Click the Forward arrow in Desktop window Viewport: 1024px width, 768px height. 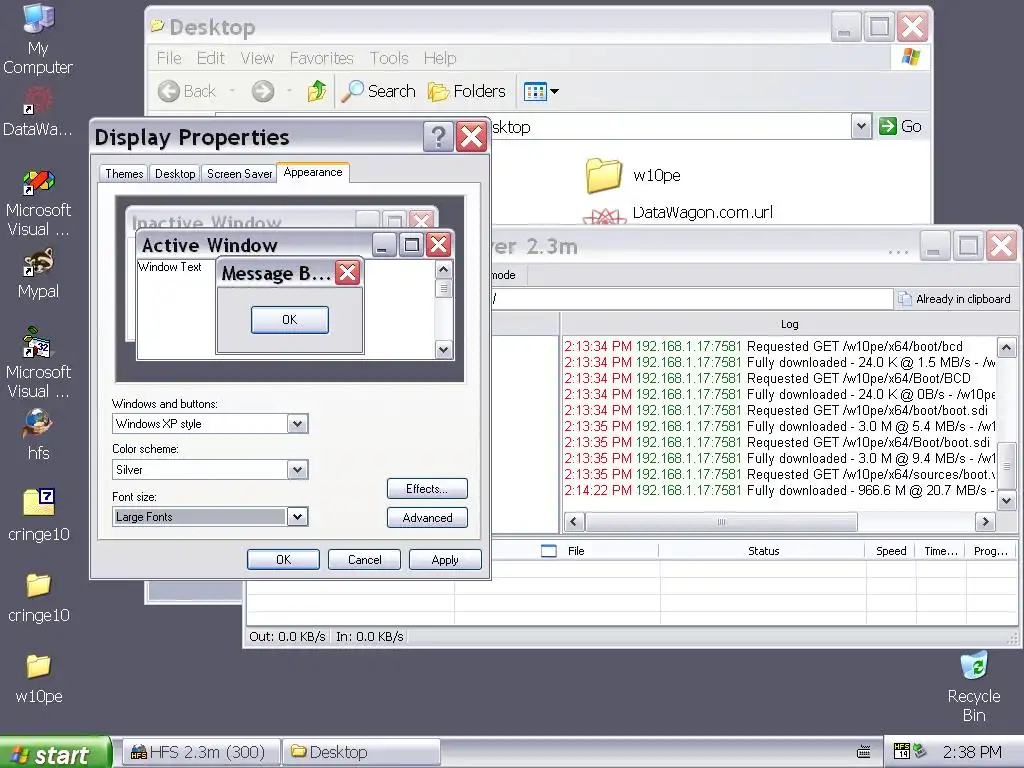click(x=263, y=91)
